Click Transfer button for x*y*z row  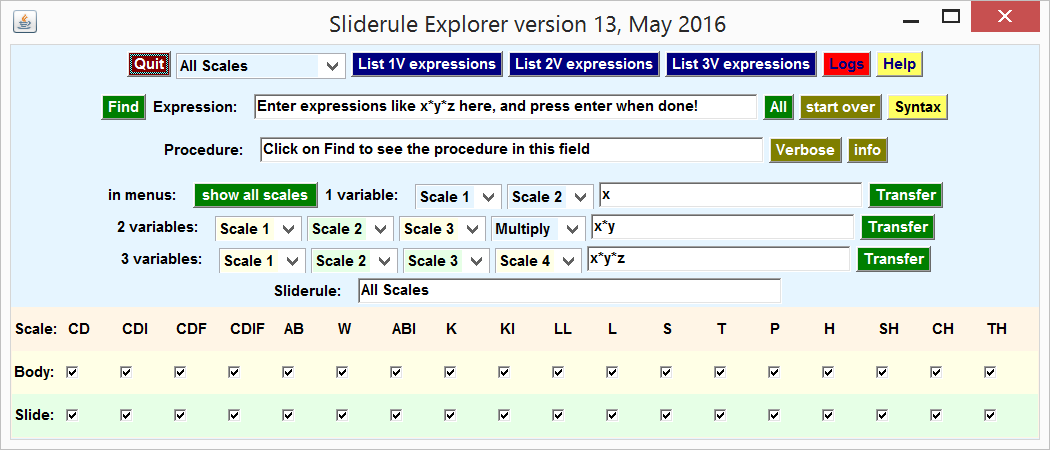[893, 259]
